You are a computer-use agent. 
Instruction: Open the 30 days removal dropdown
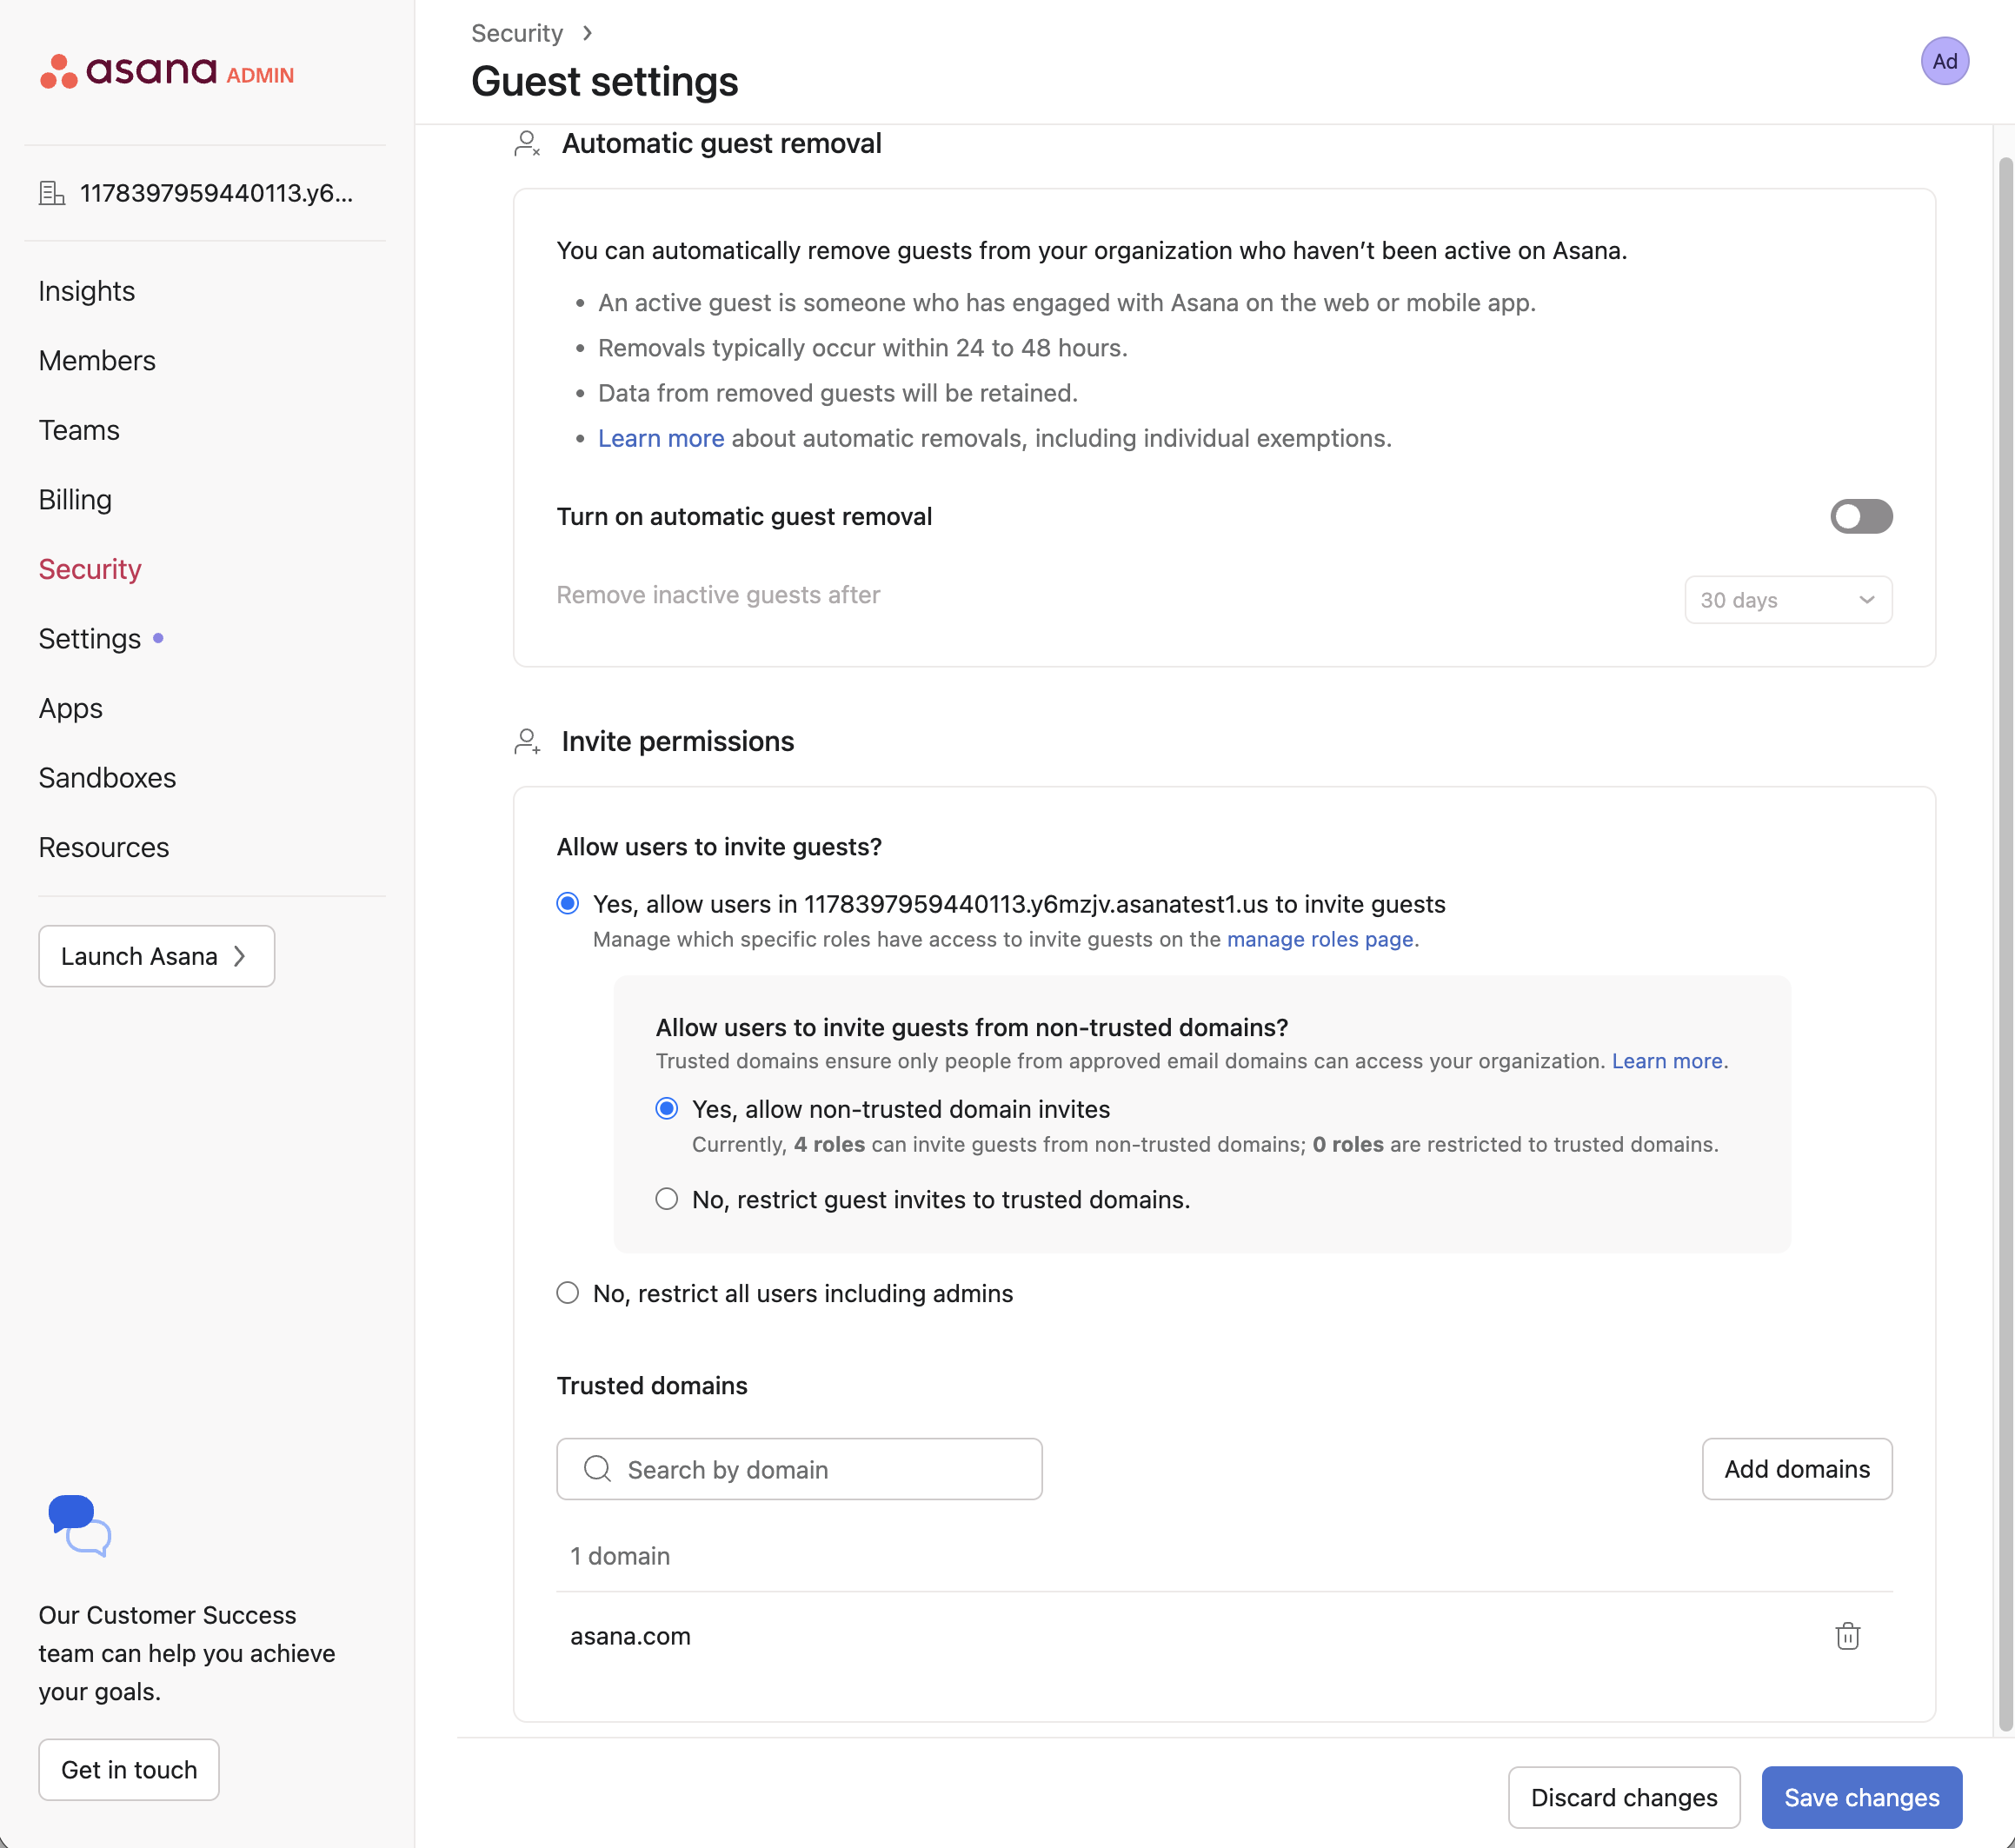1787,600
